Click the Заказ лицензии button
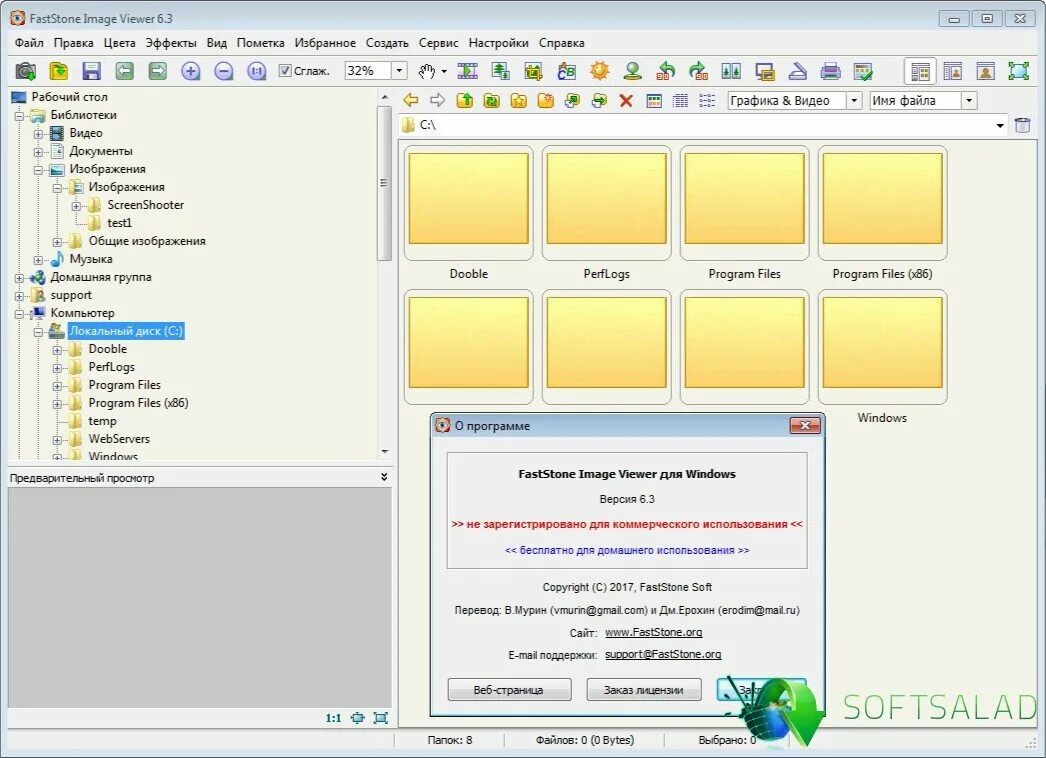The image size is (1046, 758). tap(644, 690)
